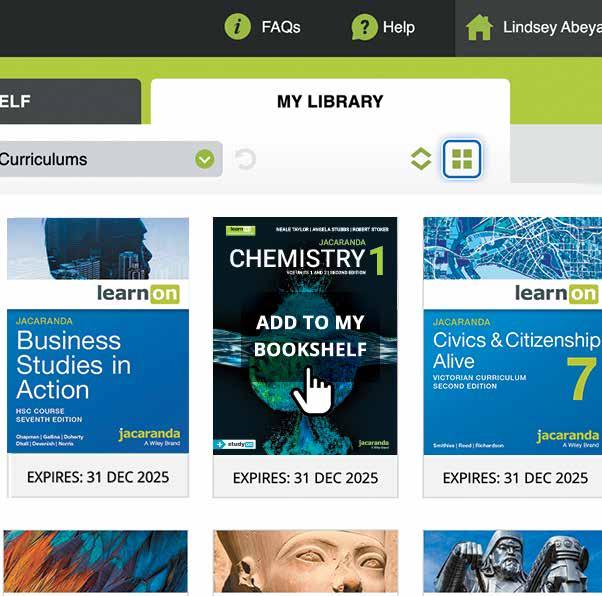The height and width of the screenshot is (596, 602).
Task: Open the Curriculums filter box
Action: [x=111, y=159]
